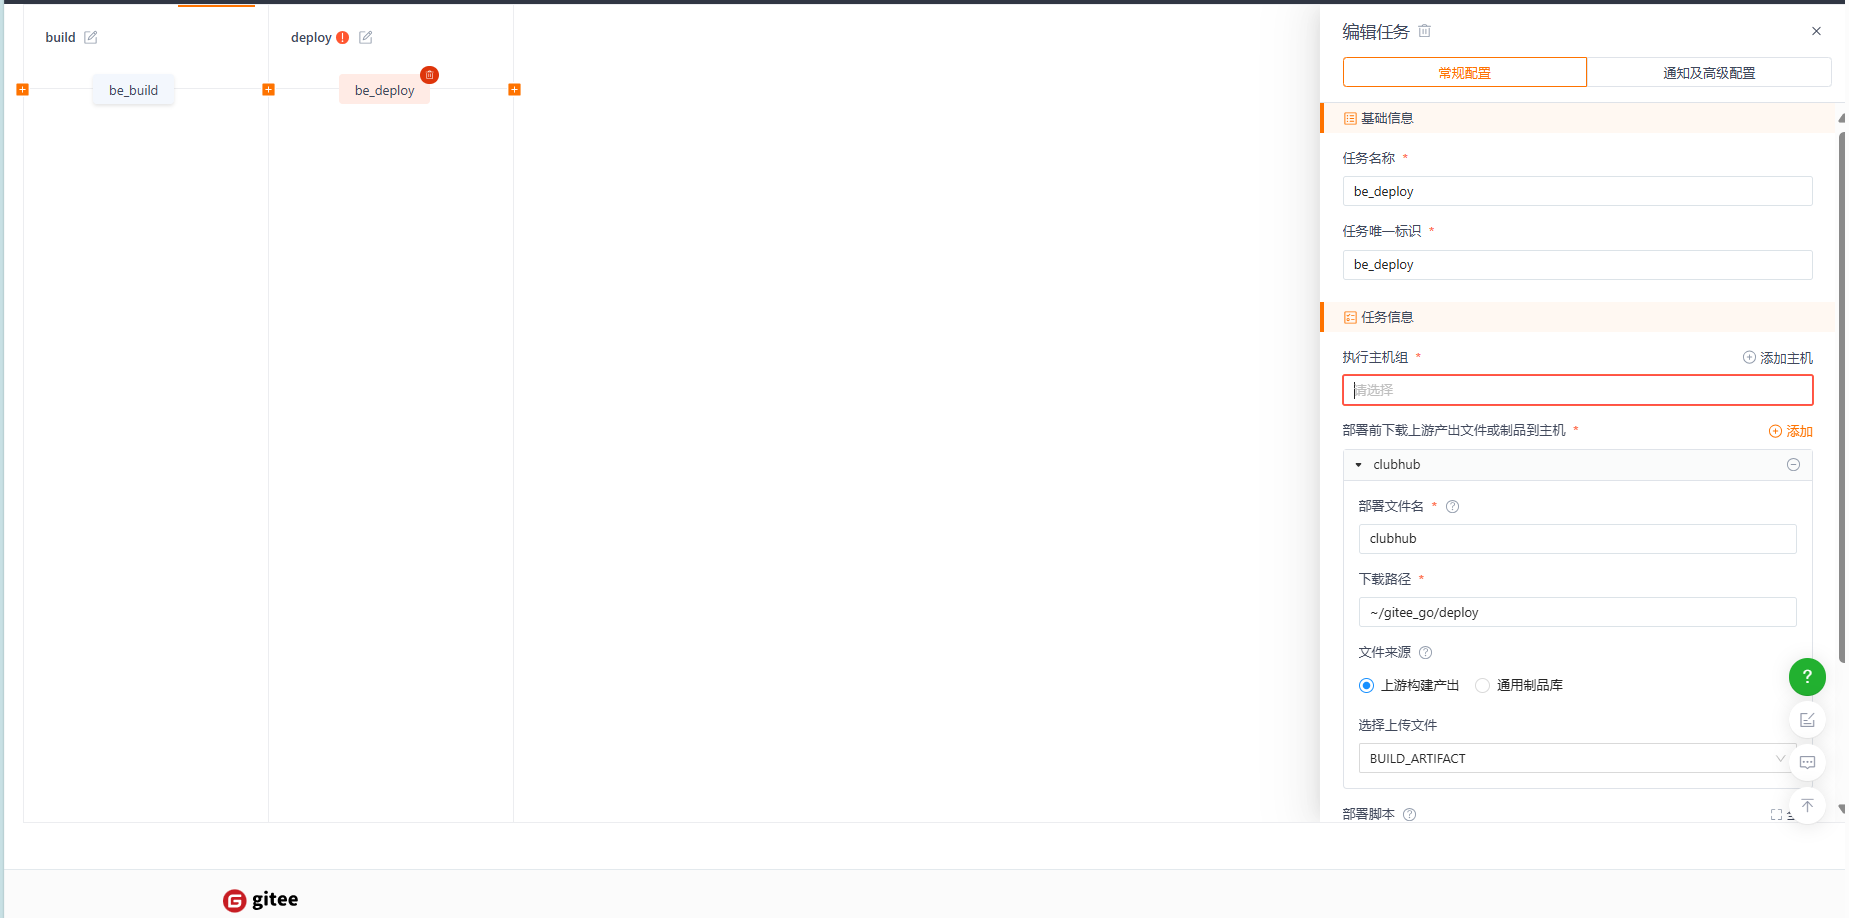Screen dimensions: 1849x918
Task: Click the edit icon next to build stage
Action: (91, 37)
